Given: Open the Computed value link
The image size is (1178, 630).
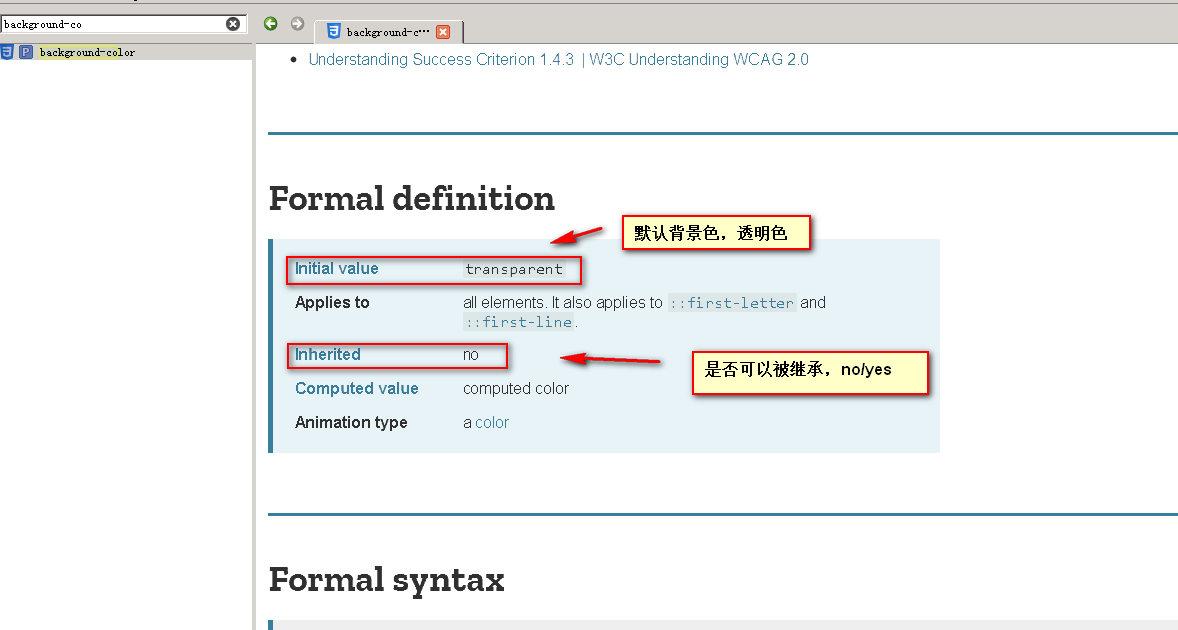Looking at the screenshot, I should tap(357, 389).
